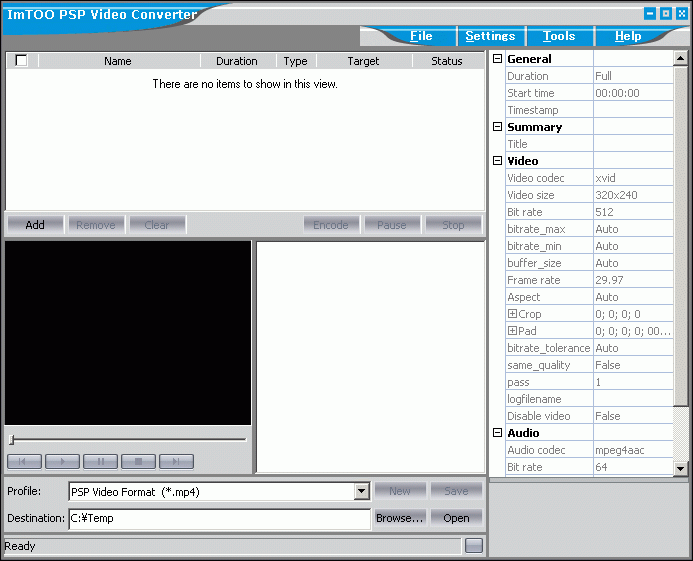Click the Encode button
The image size is (693, 561).
pos(331,225)
